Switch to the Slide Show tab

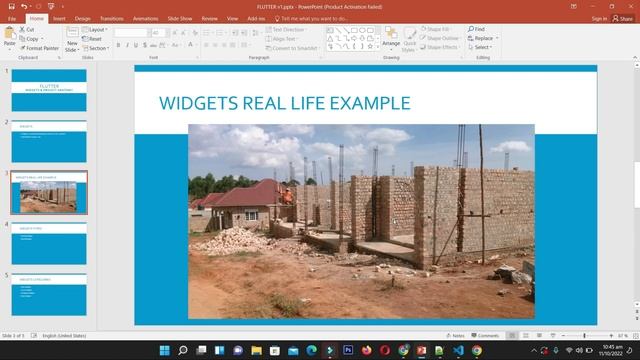click(x=180, y=18)
